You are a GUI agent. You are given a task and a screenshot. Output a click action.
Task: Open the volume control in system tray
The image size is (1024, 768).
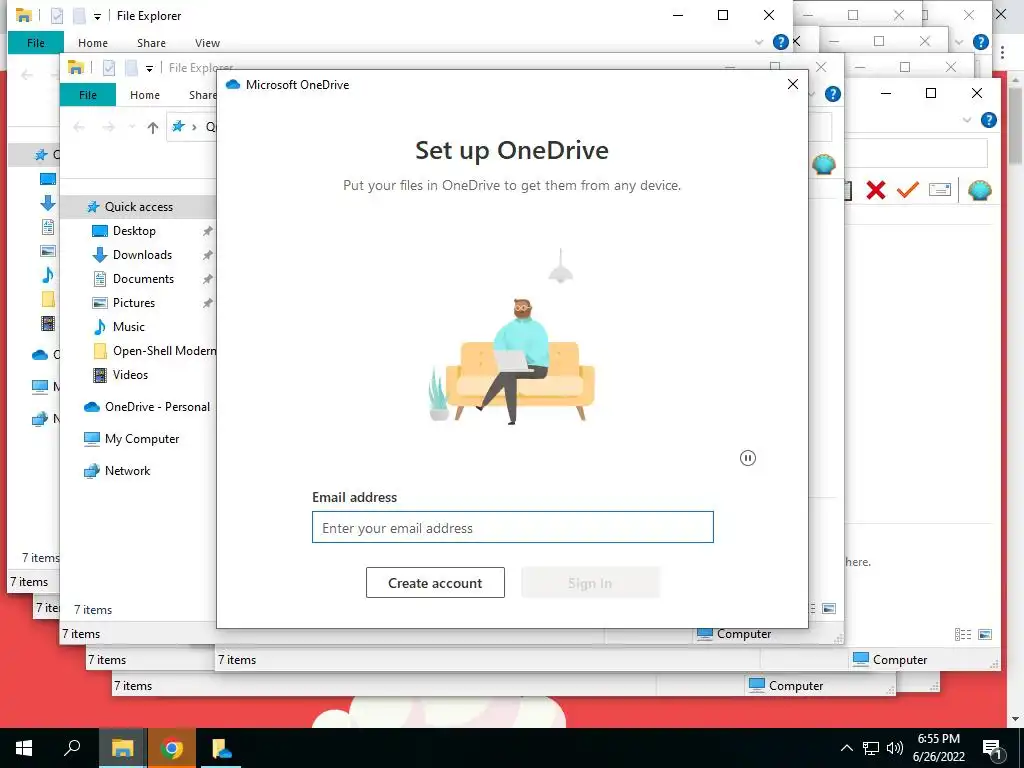(894, 748)
